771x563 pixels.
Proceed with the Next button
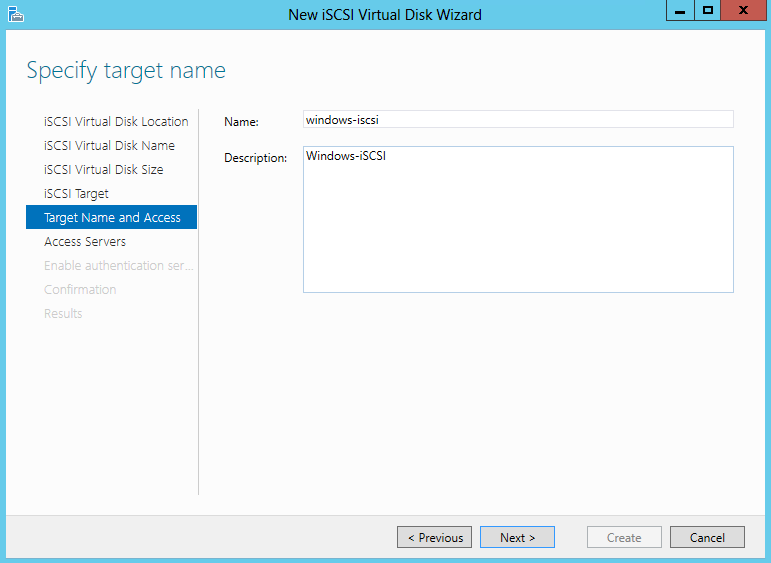coord(517,537)
